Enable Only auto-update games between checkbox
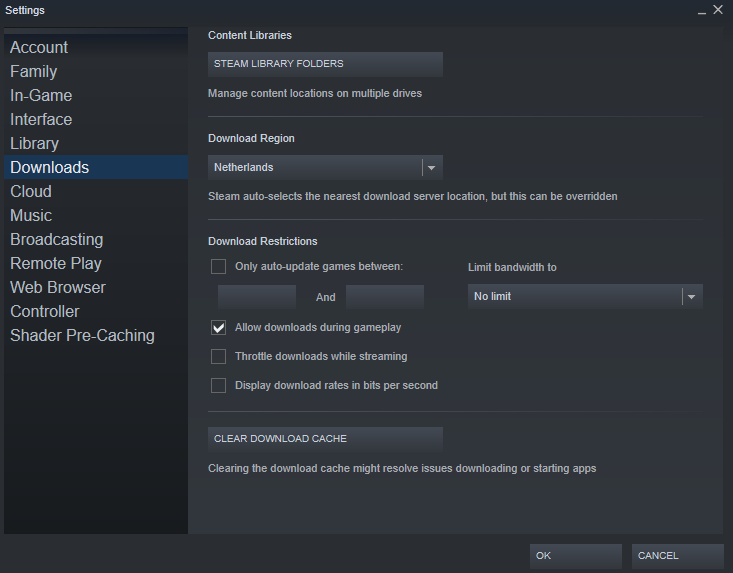 (x=218, y=266)
